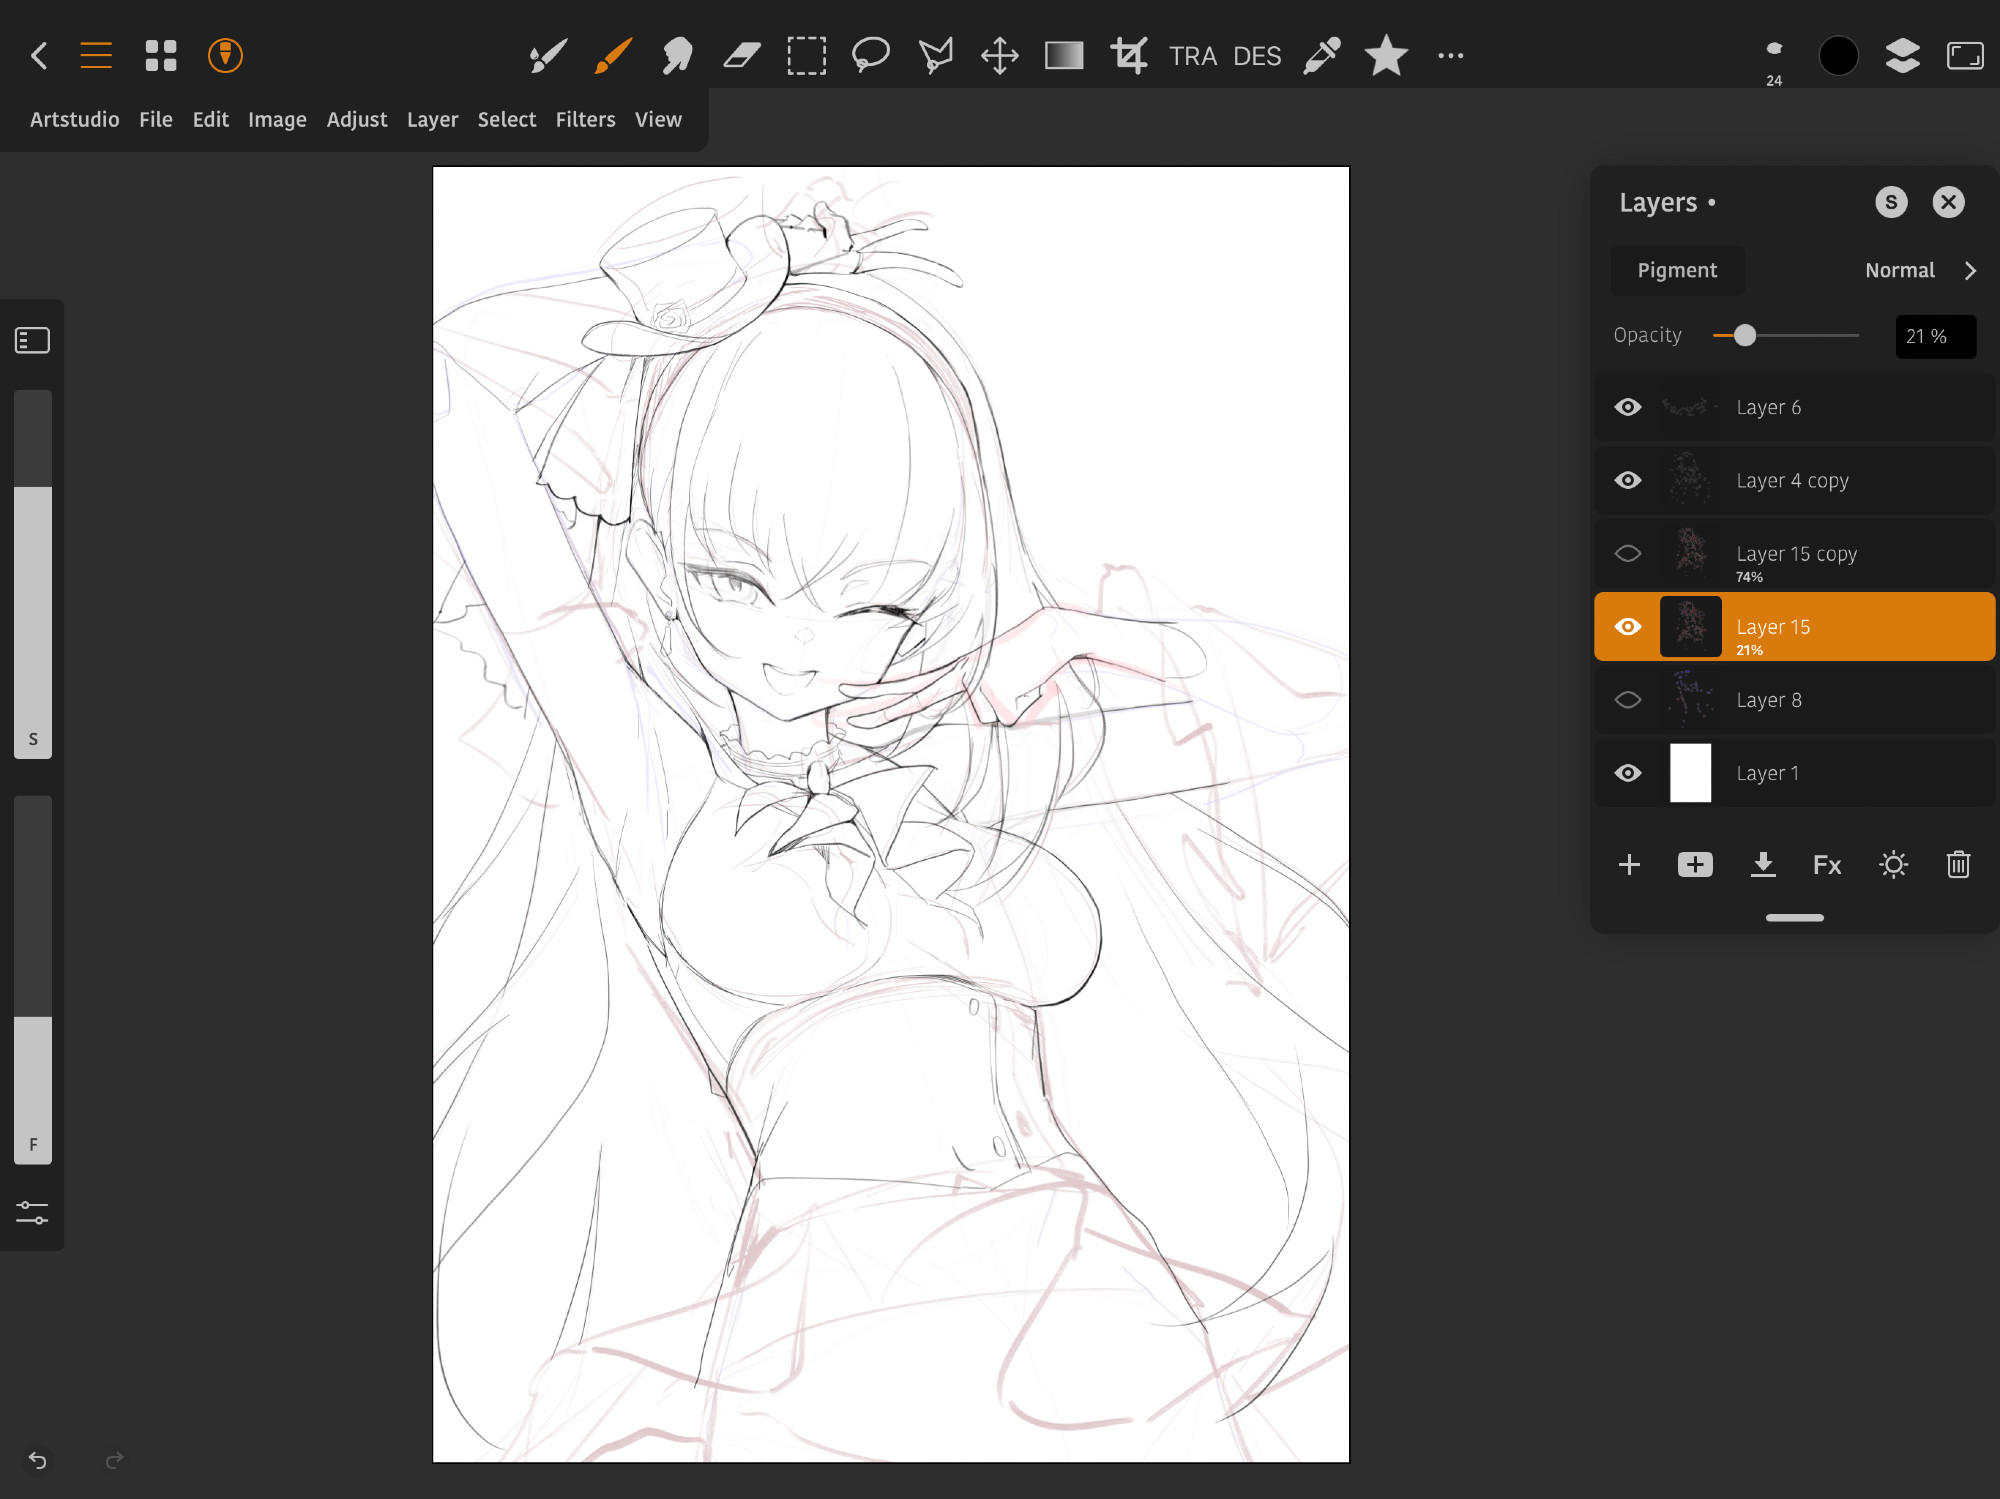Select the Layer 1 white thumbnail
The height and width of the screenshot is (1499, 2000).
pyautogui.click(x=1690, y=773)
